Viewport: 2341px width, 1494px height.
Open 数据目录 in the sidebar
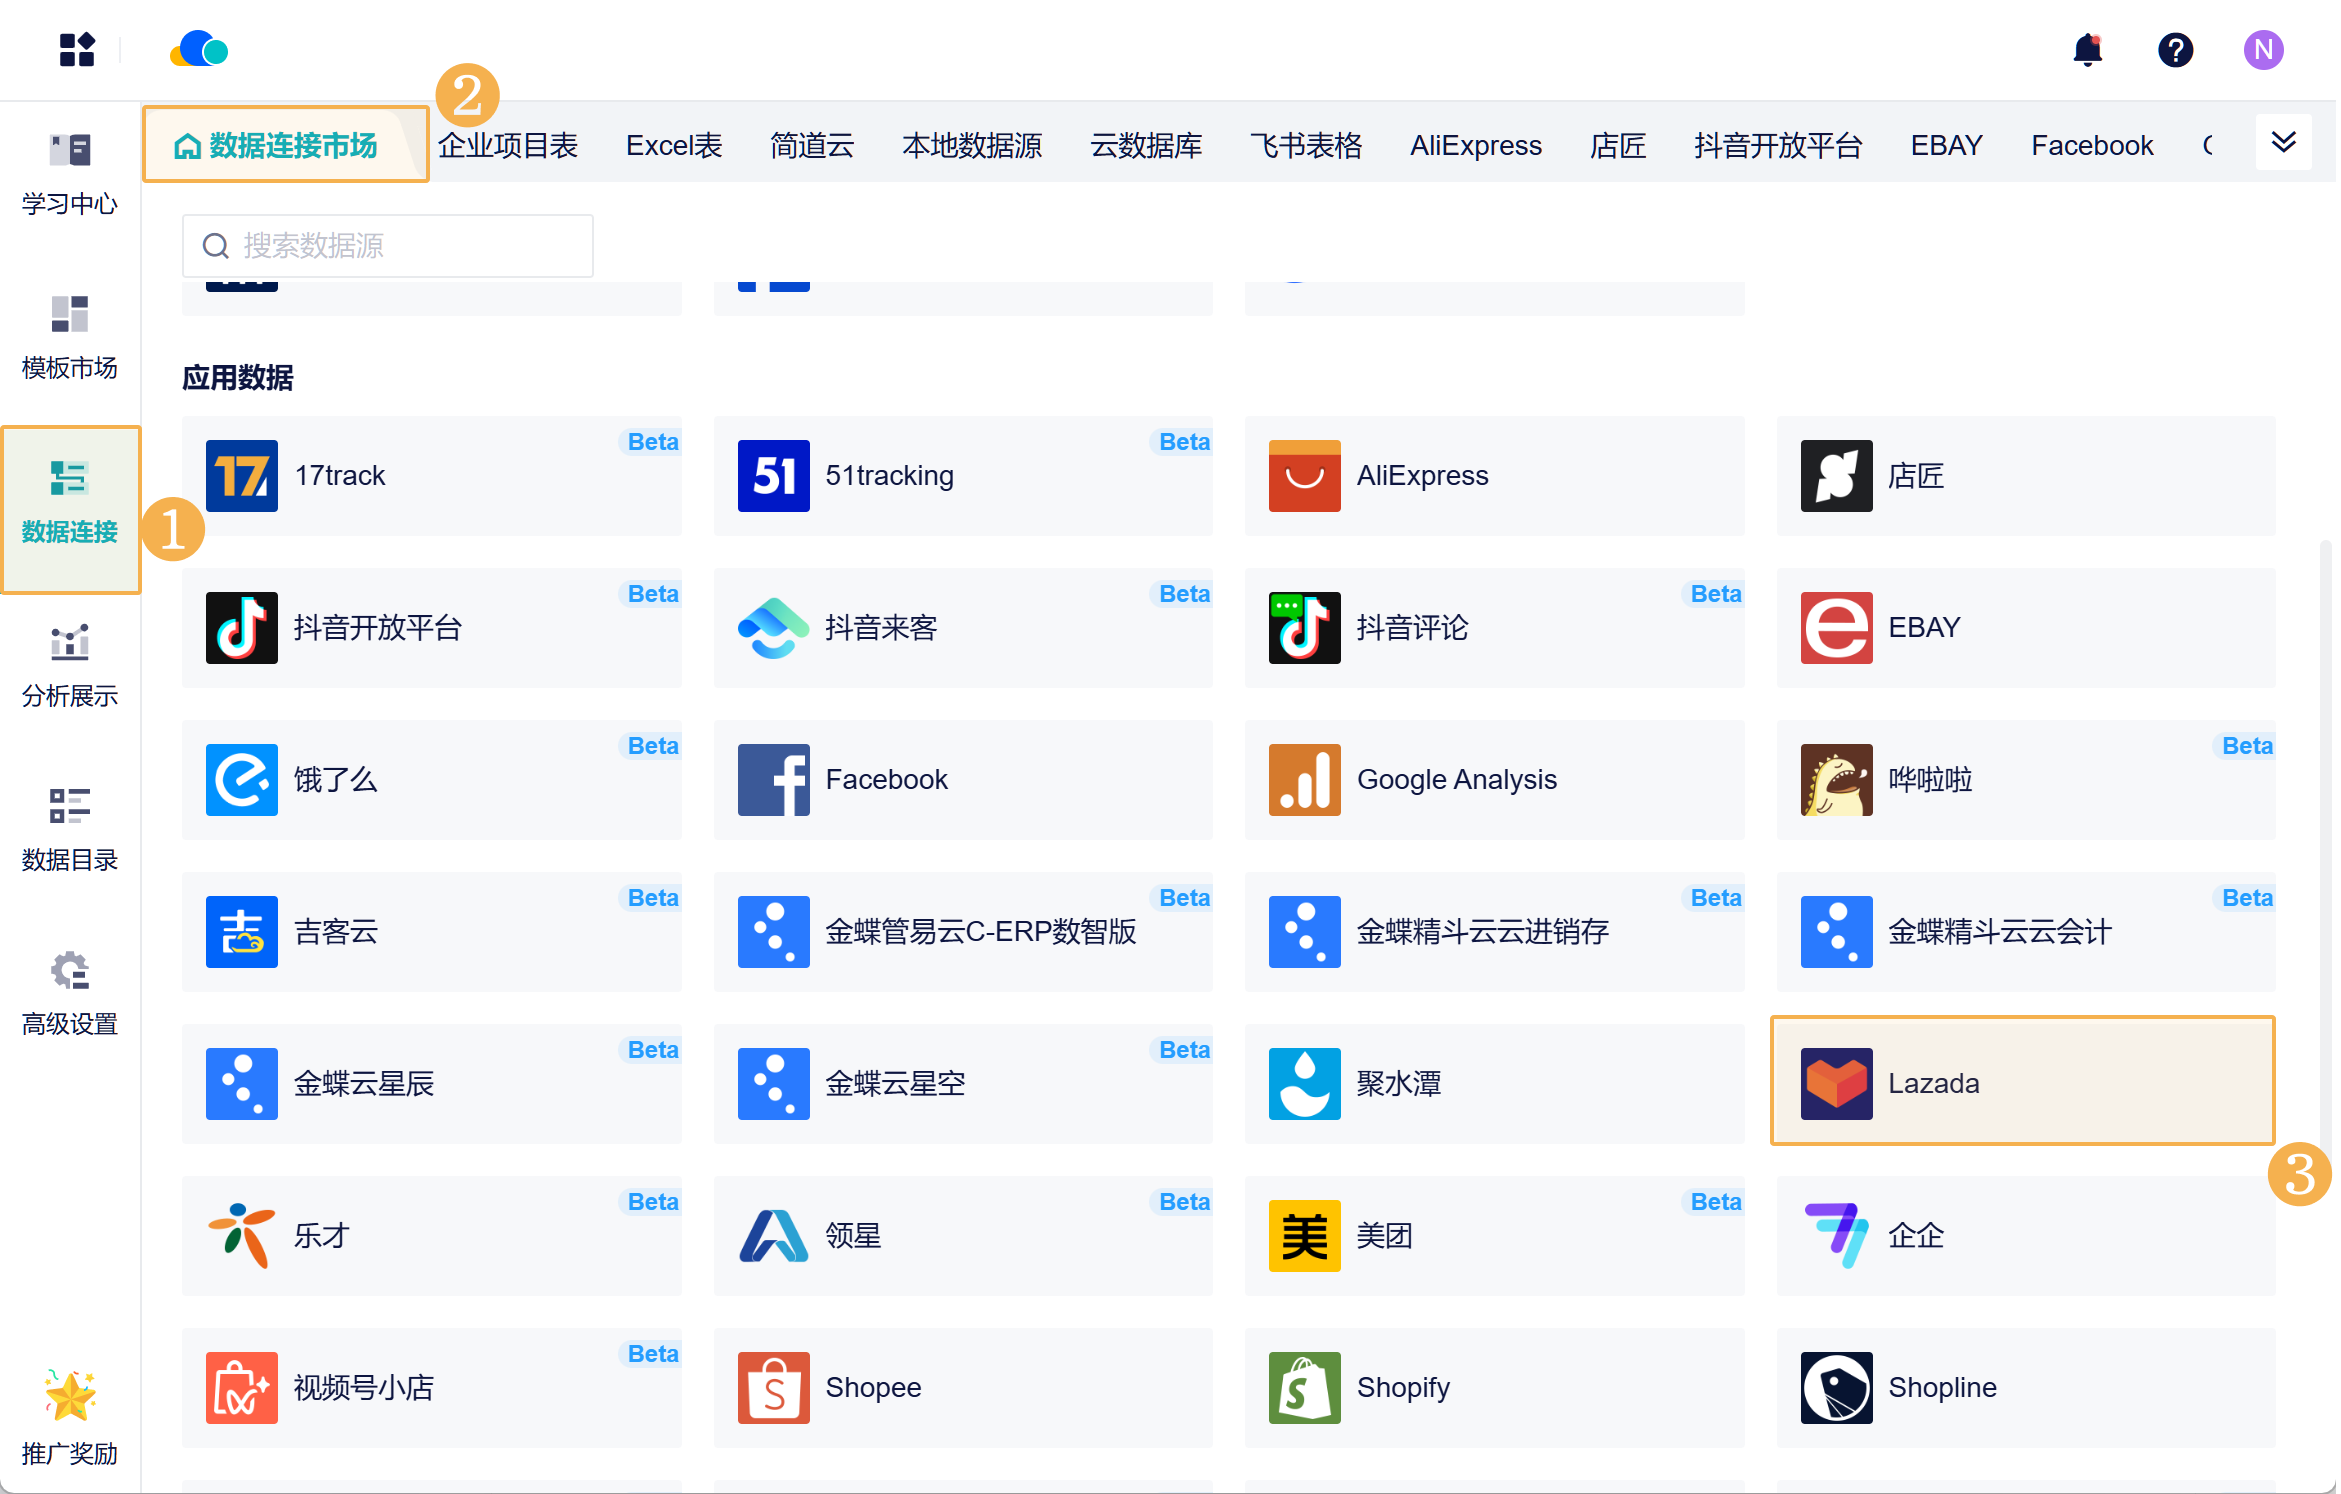[x=70, y=830]
